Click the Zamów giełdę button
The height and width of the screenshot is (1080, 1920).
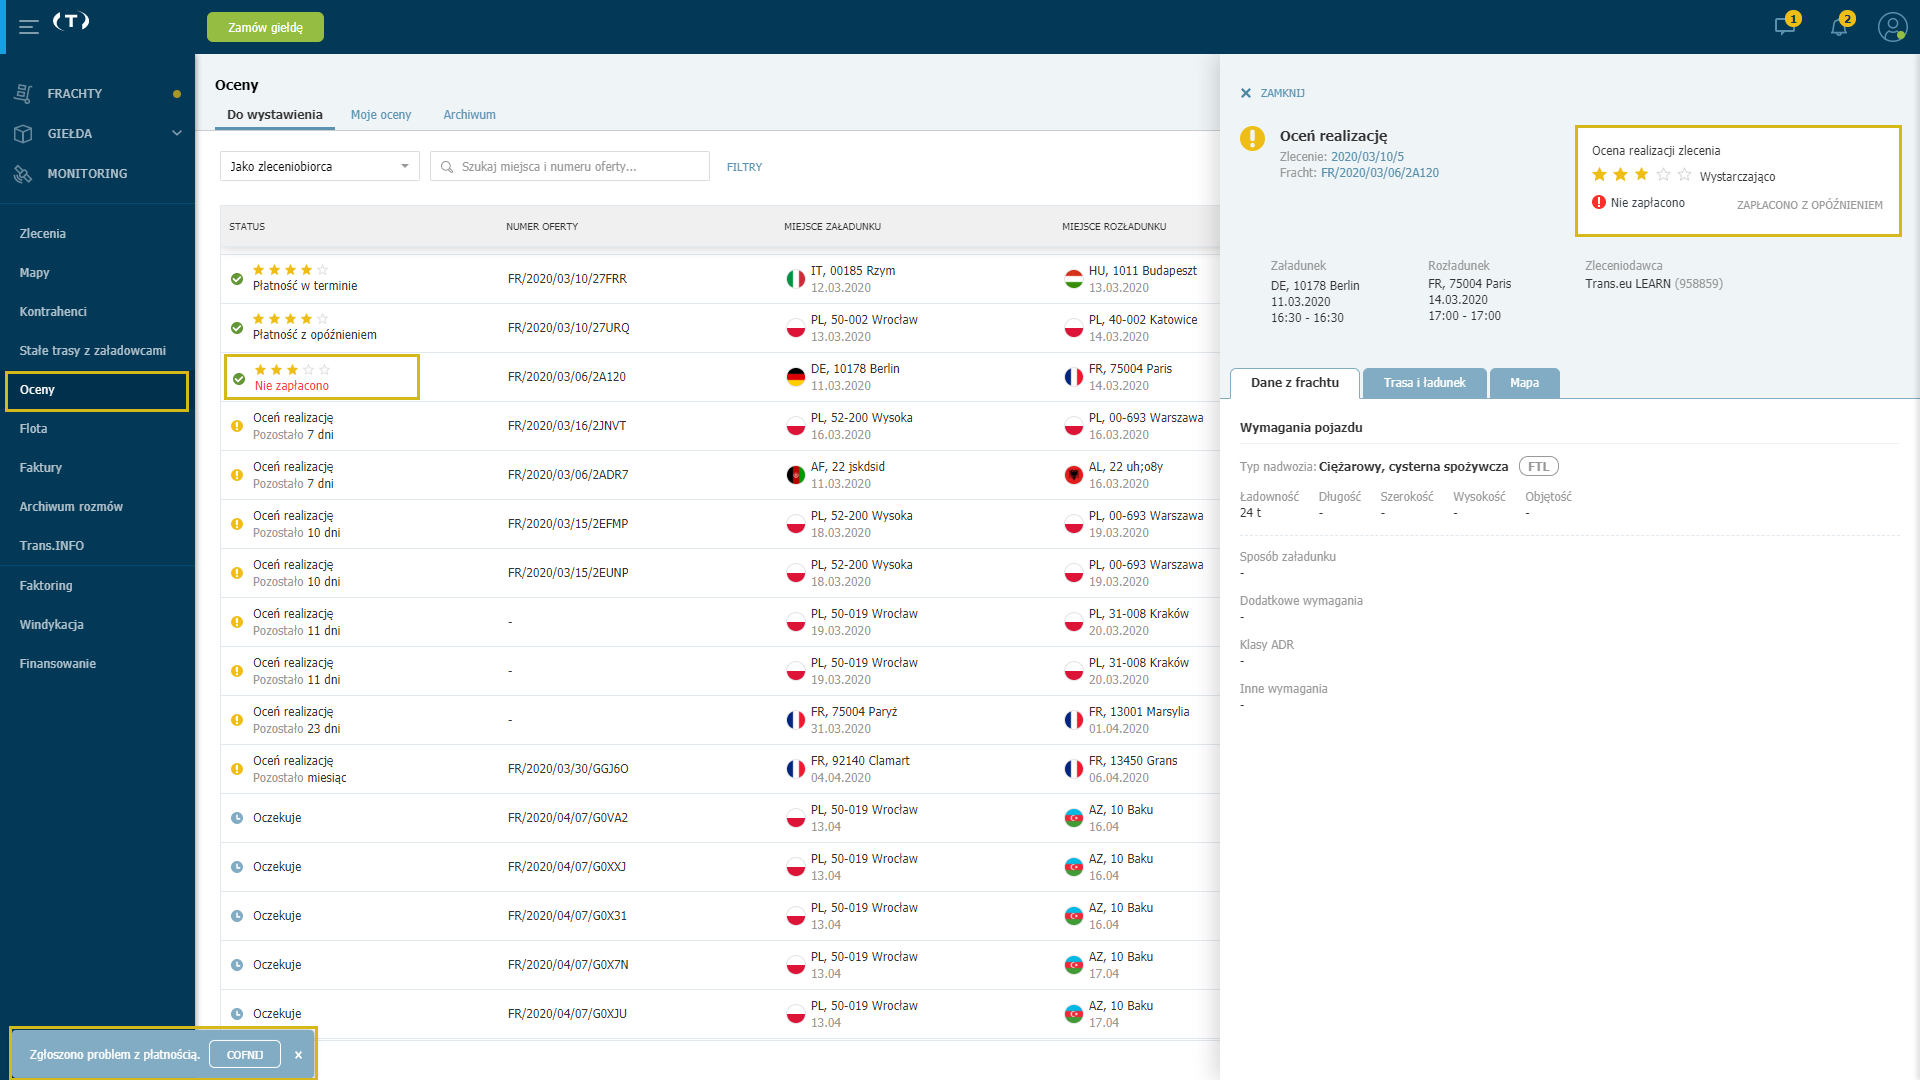click(265, 27)
